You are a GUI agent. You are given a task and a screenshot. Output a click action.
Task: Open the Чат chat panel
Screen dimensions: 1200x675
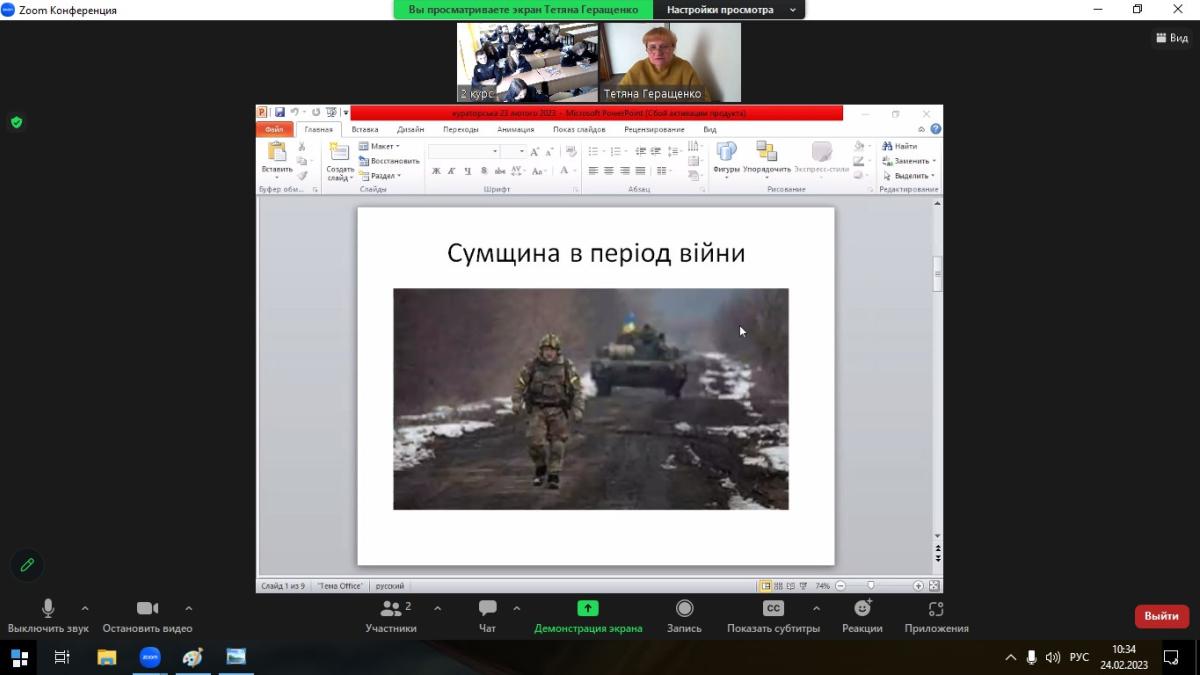tap(487, 615)
